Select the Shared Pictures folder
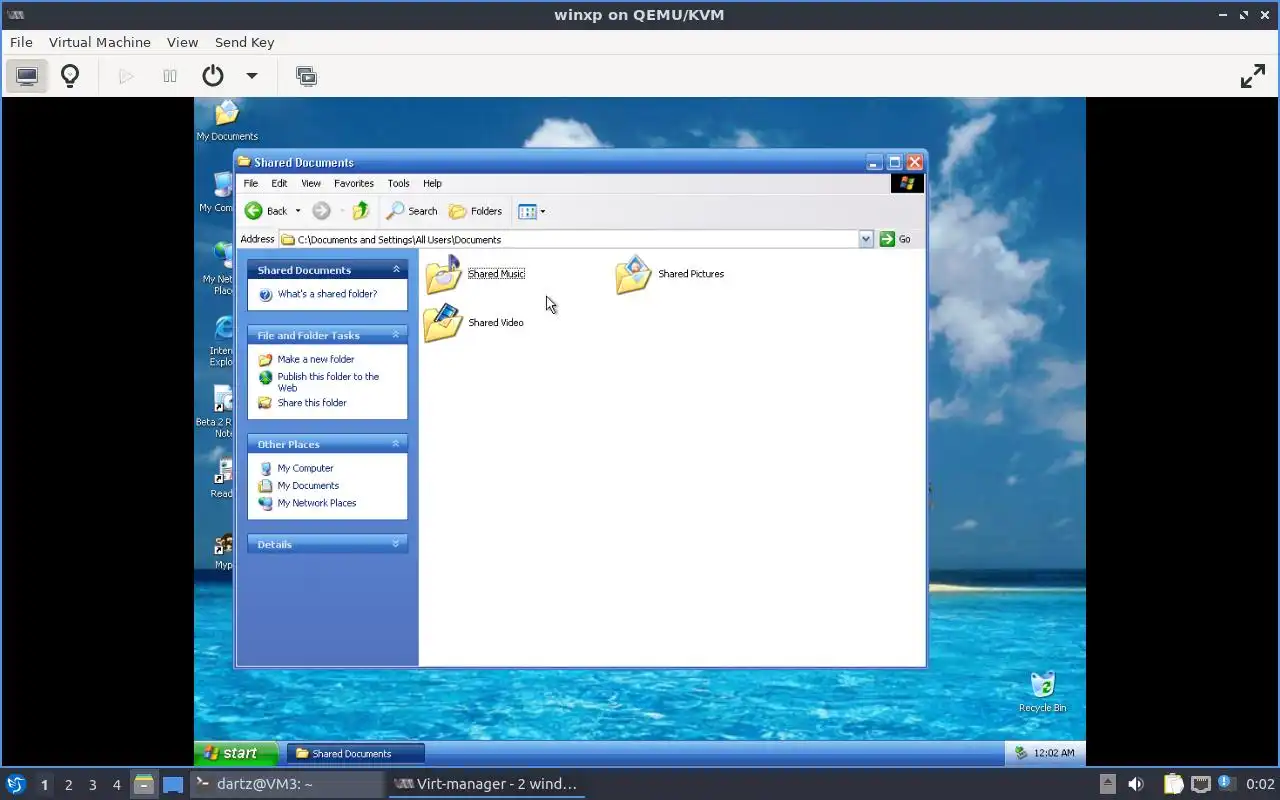Screen dimensions: 1280x800 [670, 274]
